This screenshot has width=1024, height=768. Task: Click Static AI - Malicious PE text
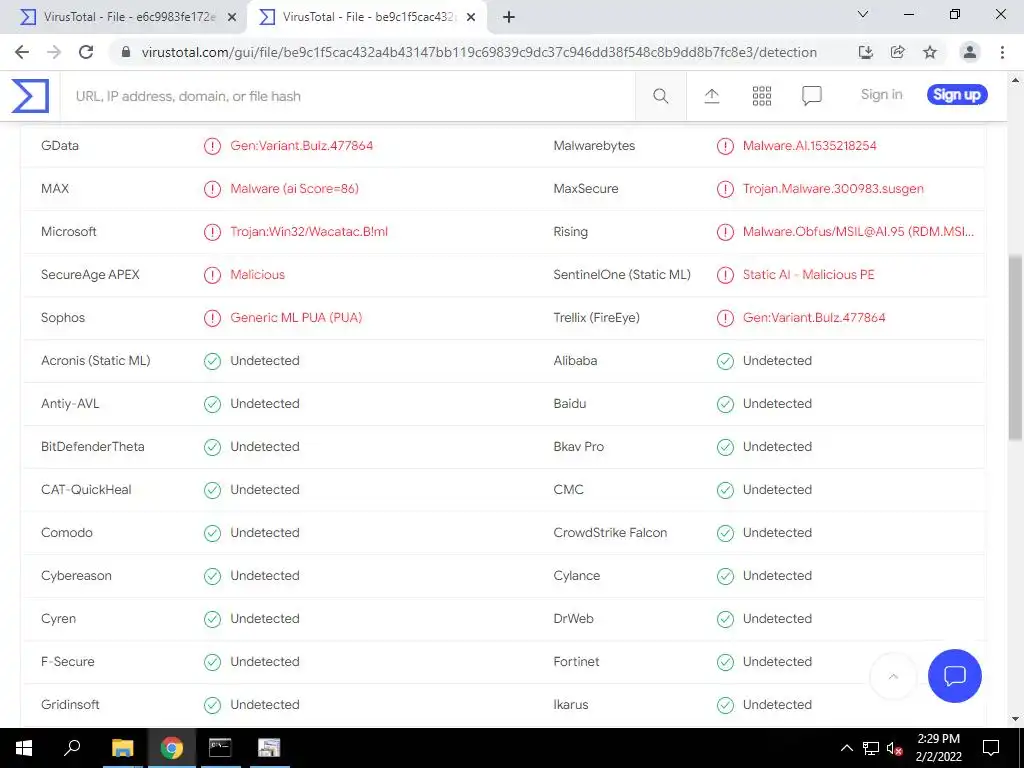click(x=808, y=275)
